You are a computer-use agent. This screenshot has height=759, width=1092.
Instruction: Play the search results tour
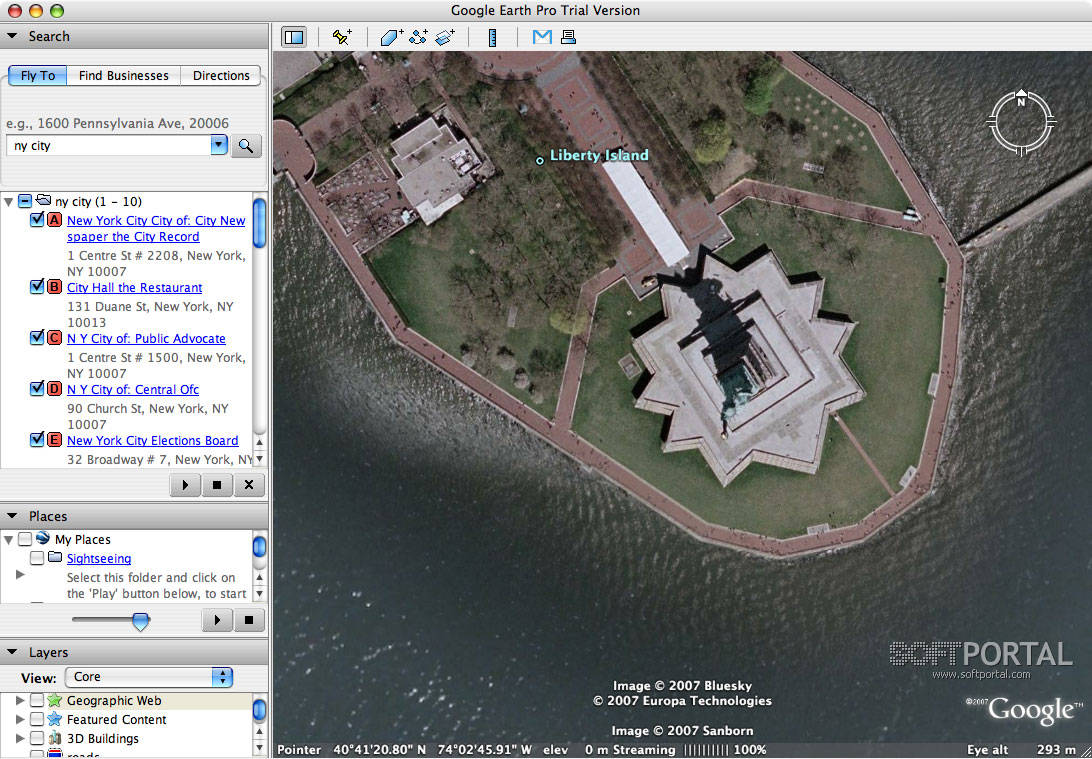point(185,485)
